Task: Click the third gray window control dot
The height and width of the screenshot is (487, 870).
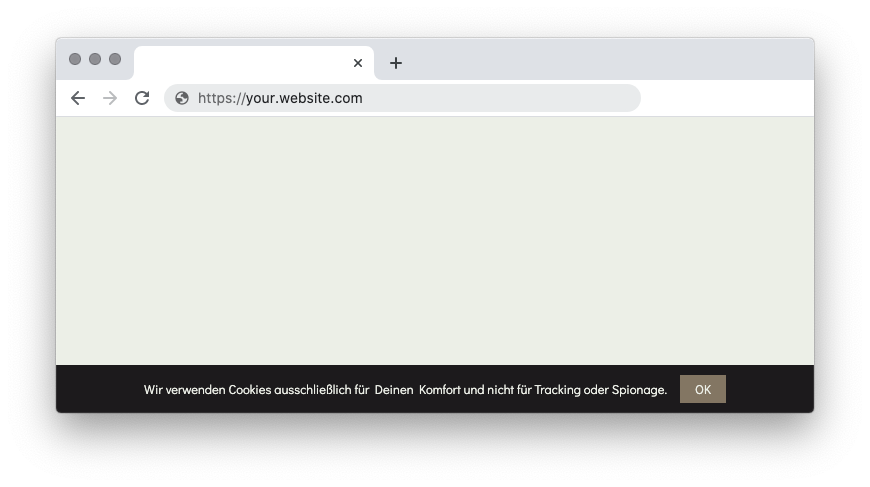Action: click(x=115, y=59)
